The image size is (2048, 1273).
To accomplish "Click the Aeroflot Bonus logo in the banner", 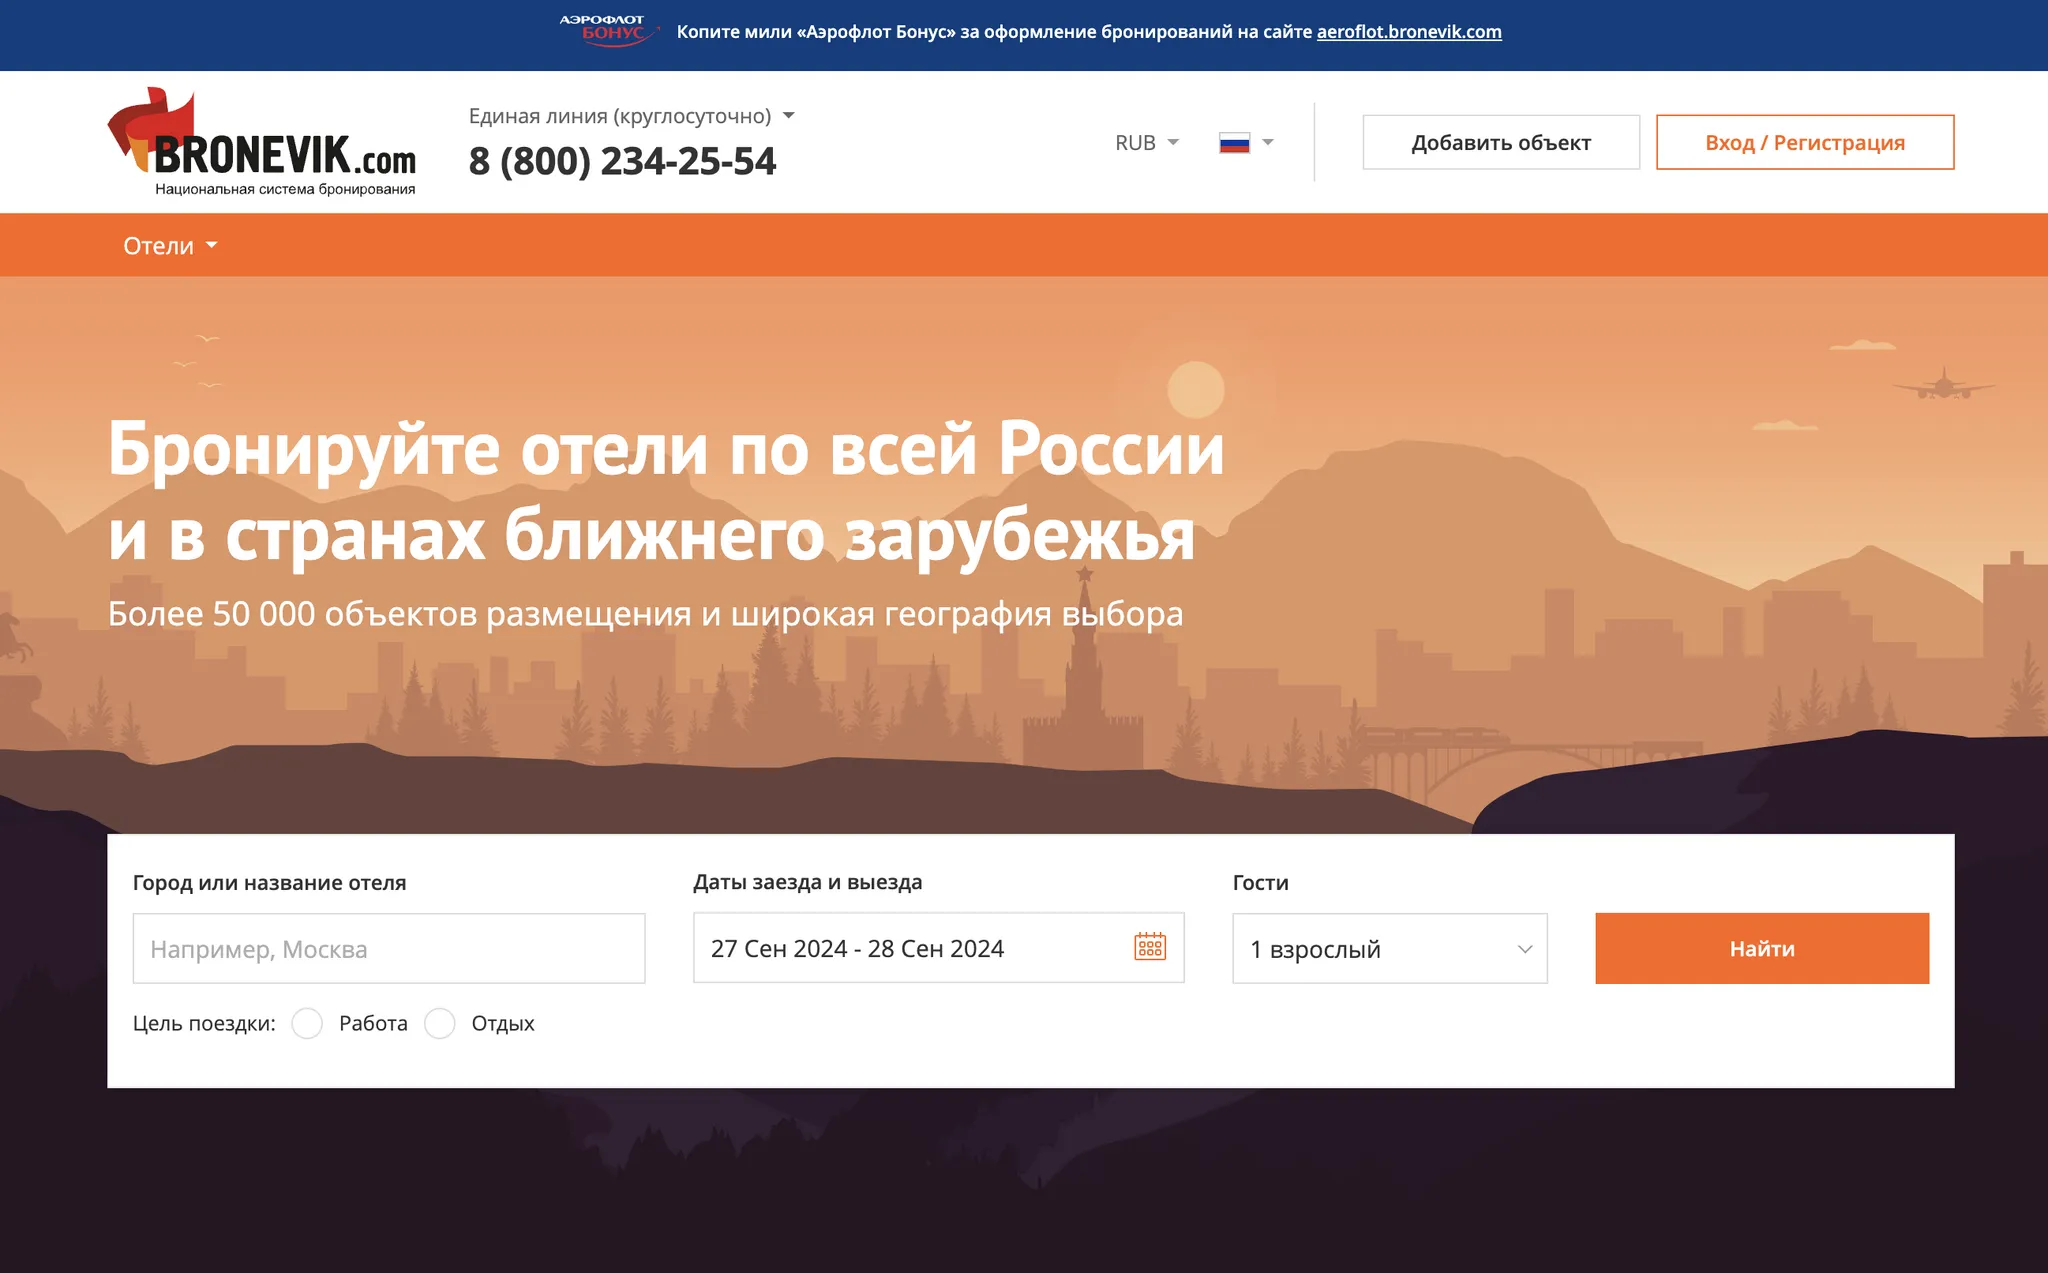I will coord(608,31).
